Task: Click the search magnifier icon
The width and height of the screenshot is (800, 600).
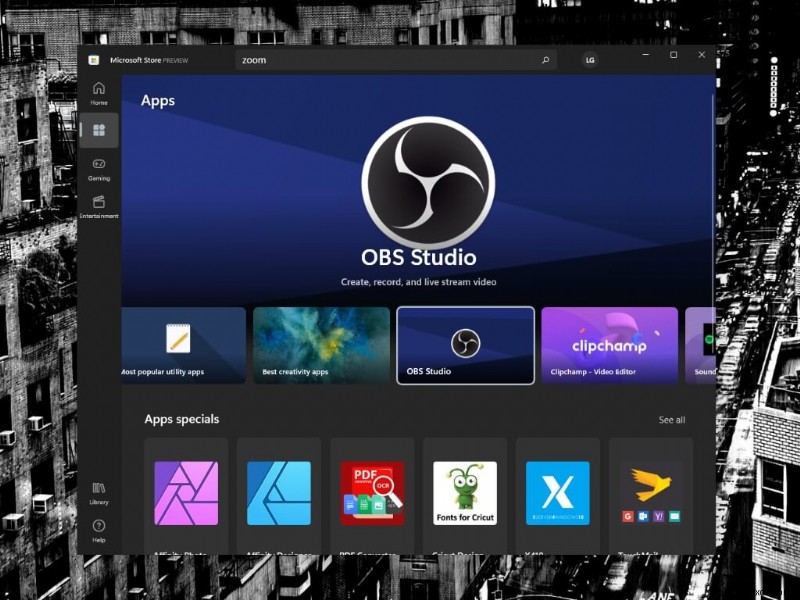Action: pyautogui.click(x=545, y=60)
